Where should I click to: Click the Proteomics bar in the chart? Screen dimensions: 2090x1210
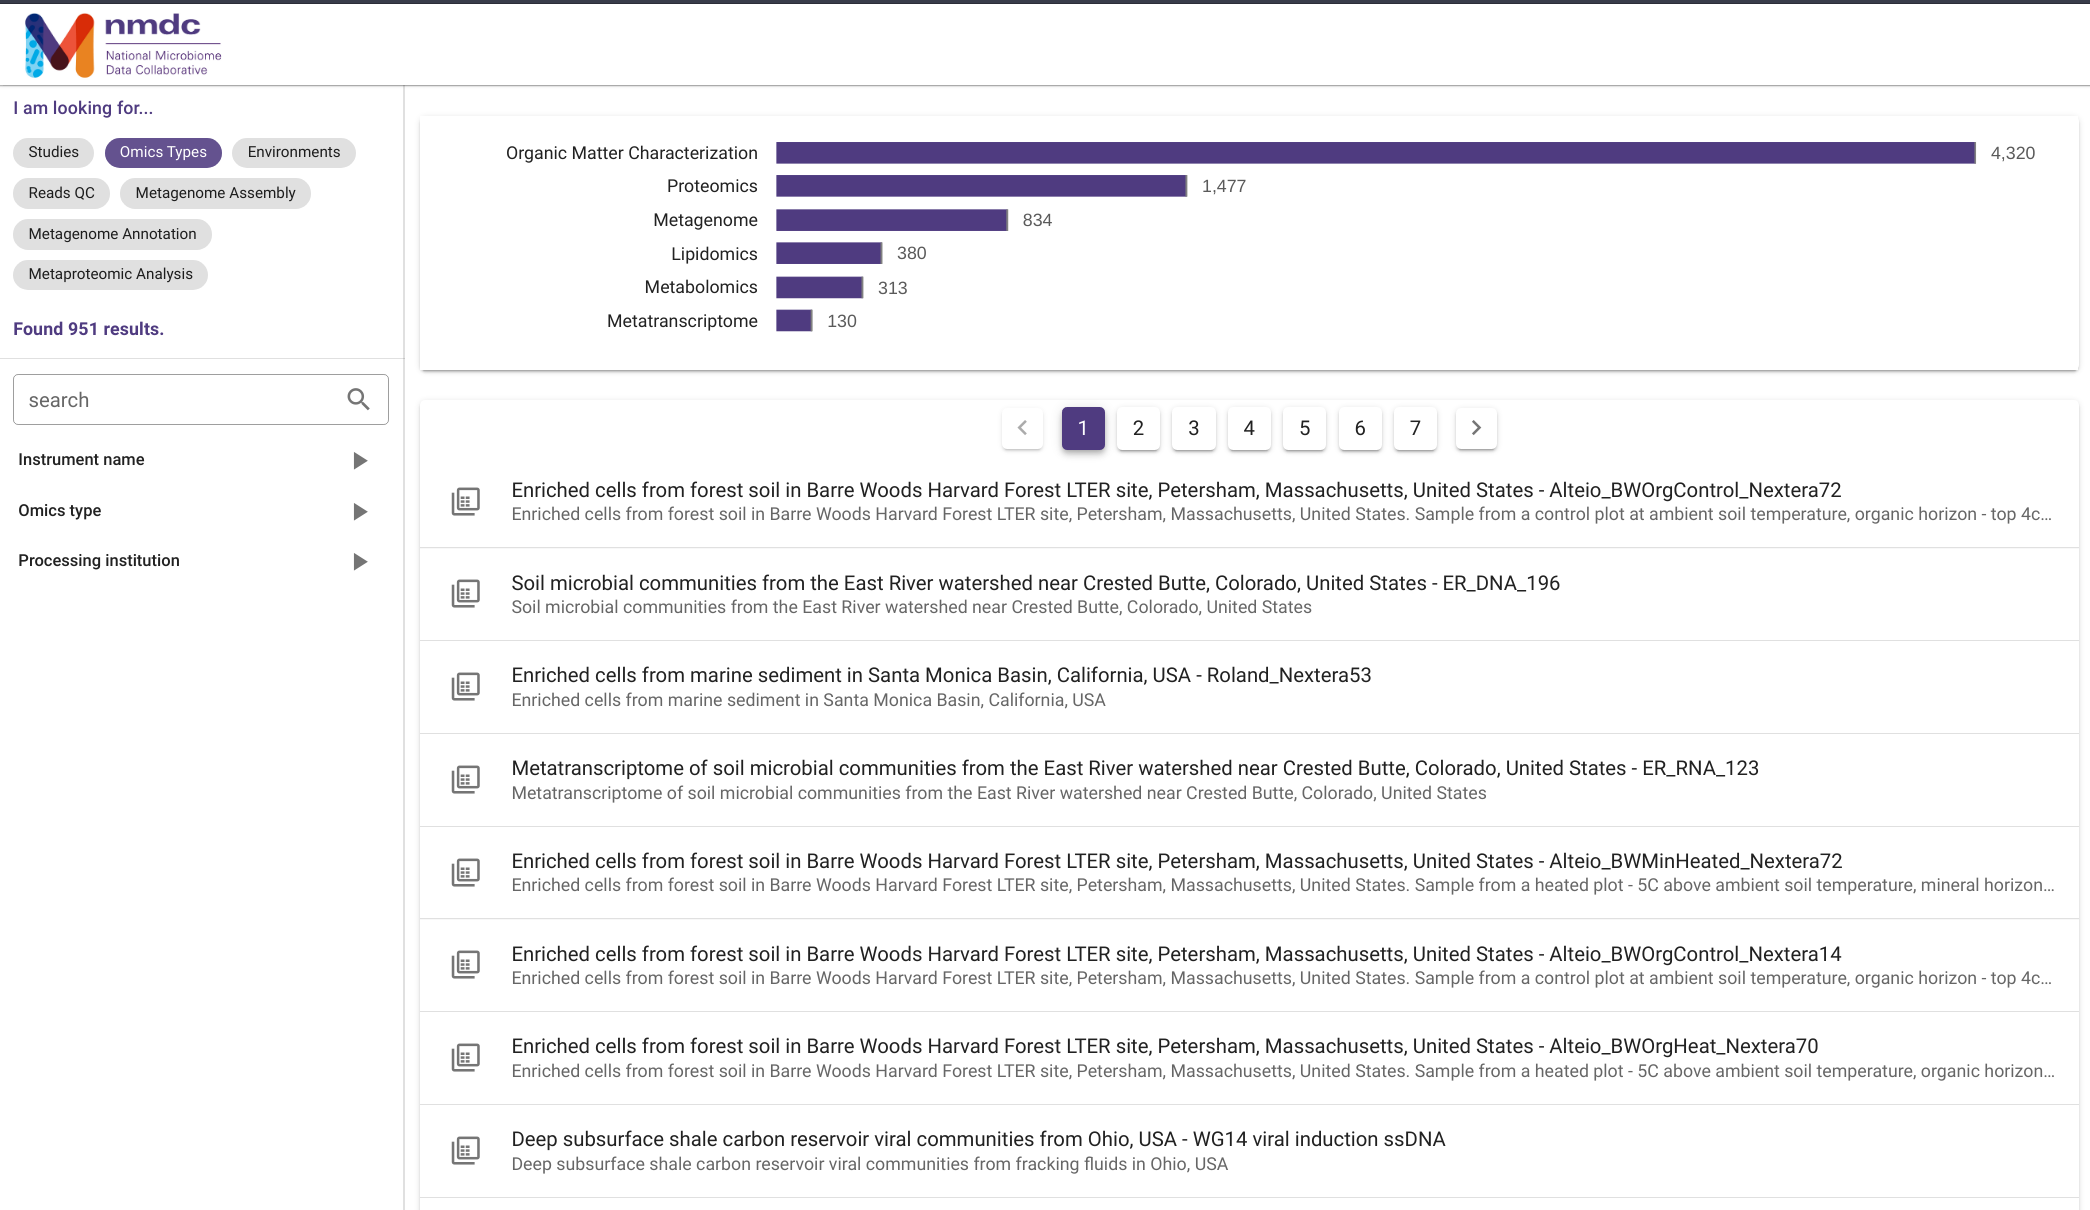click(980, 186)
